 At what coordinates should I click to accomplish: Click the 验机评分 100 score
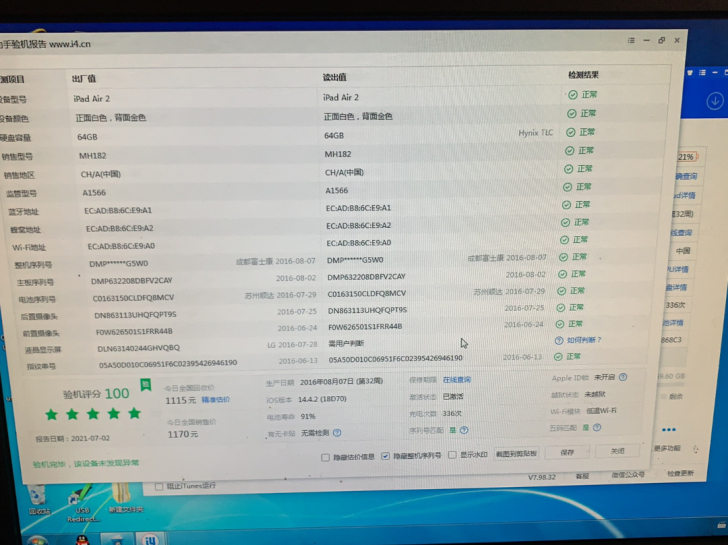pyautogui.click(x=96, y=394)
